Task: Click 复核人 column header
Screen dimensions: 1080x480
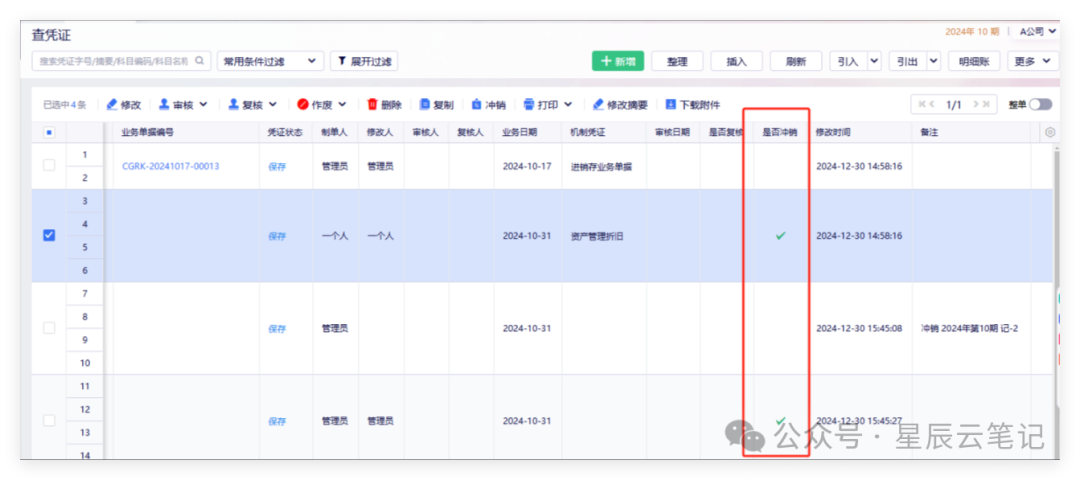Action: (470, 132)
